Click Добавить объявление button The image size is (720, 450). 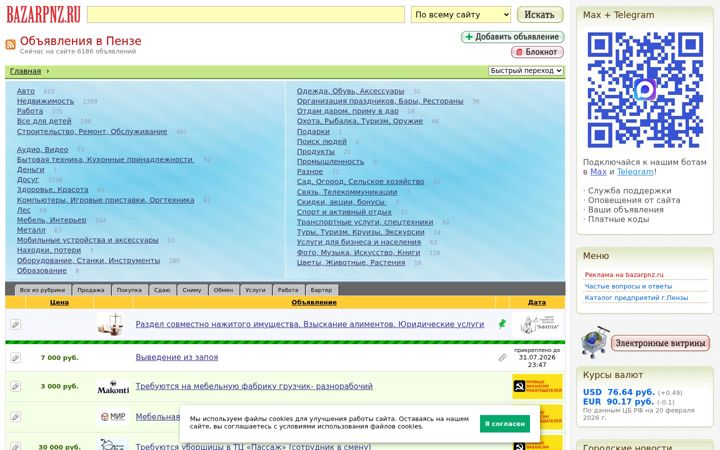tap(512, 37)
